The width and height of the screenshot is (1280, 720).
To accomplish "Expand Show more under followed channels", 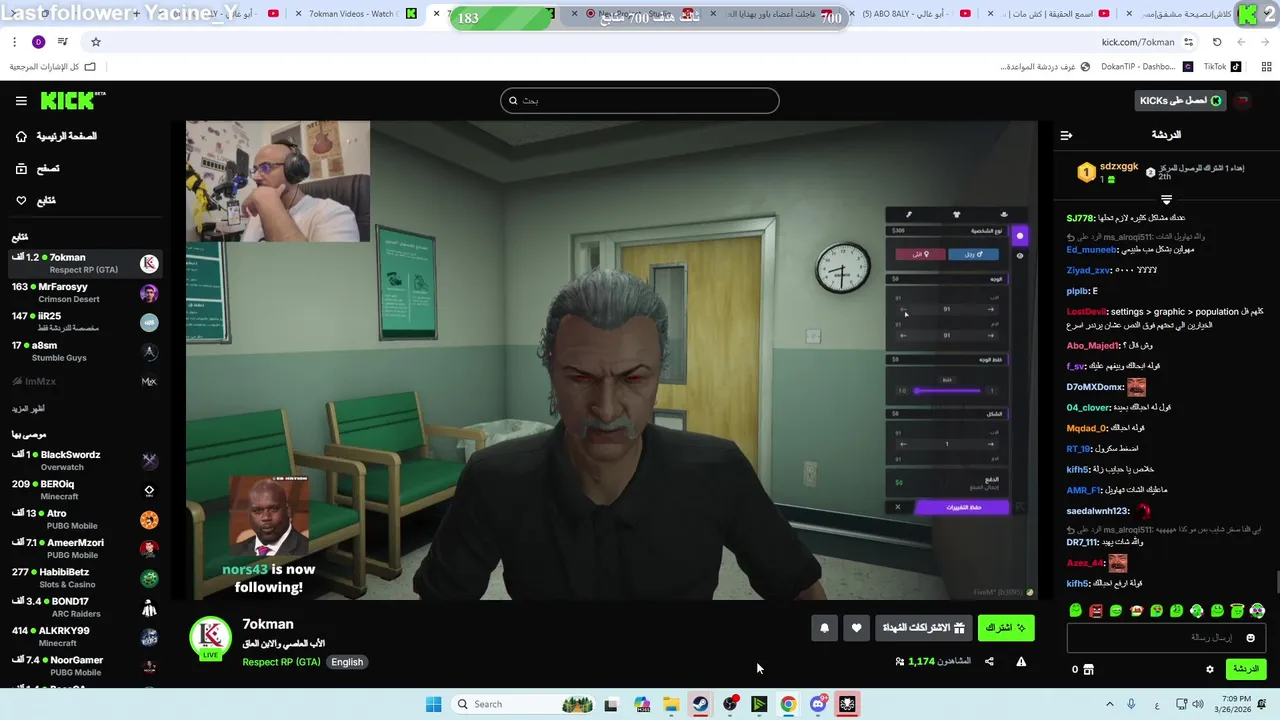I will coord(28,409).
